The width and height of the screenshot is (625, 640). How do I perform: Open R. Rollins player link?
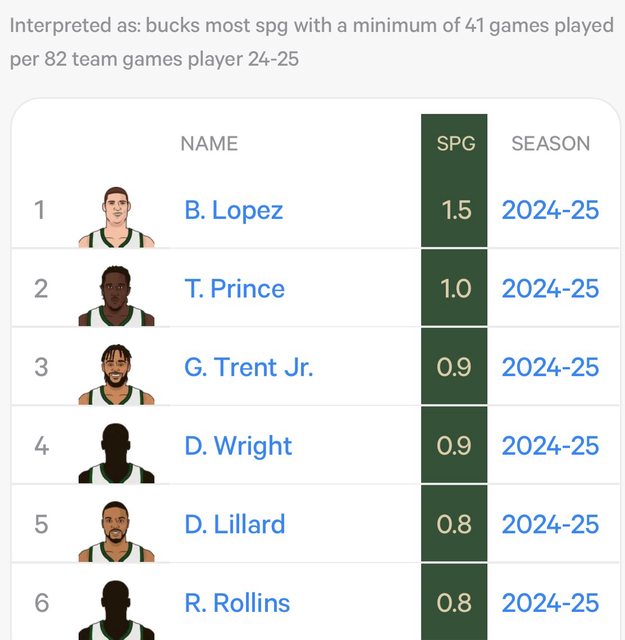237,603
